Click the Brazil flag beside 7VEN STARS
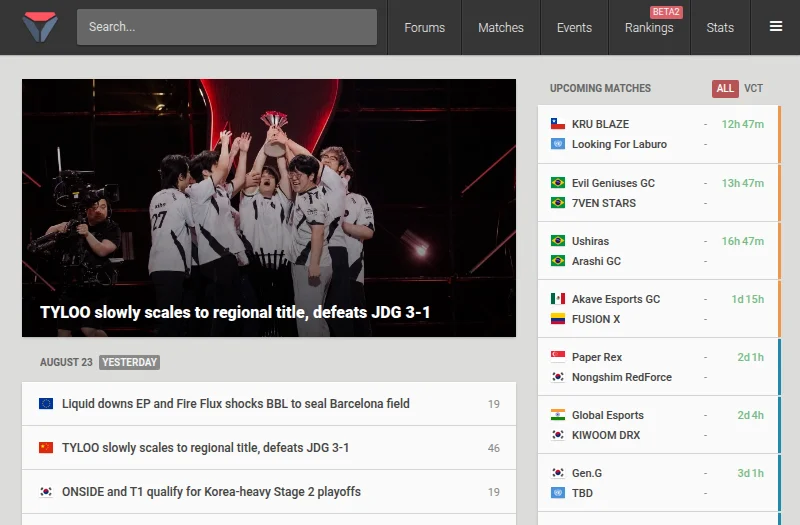The height and width of the screenshot is (525, 800). 558,203
